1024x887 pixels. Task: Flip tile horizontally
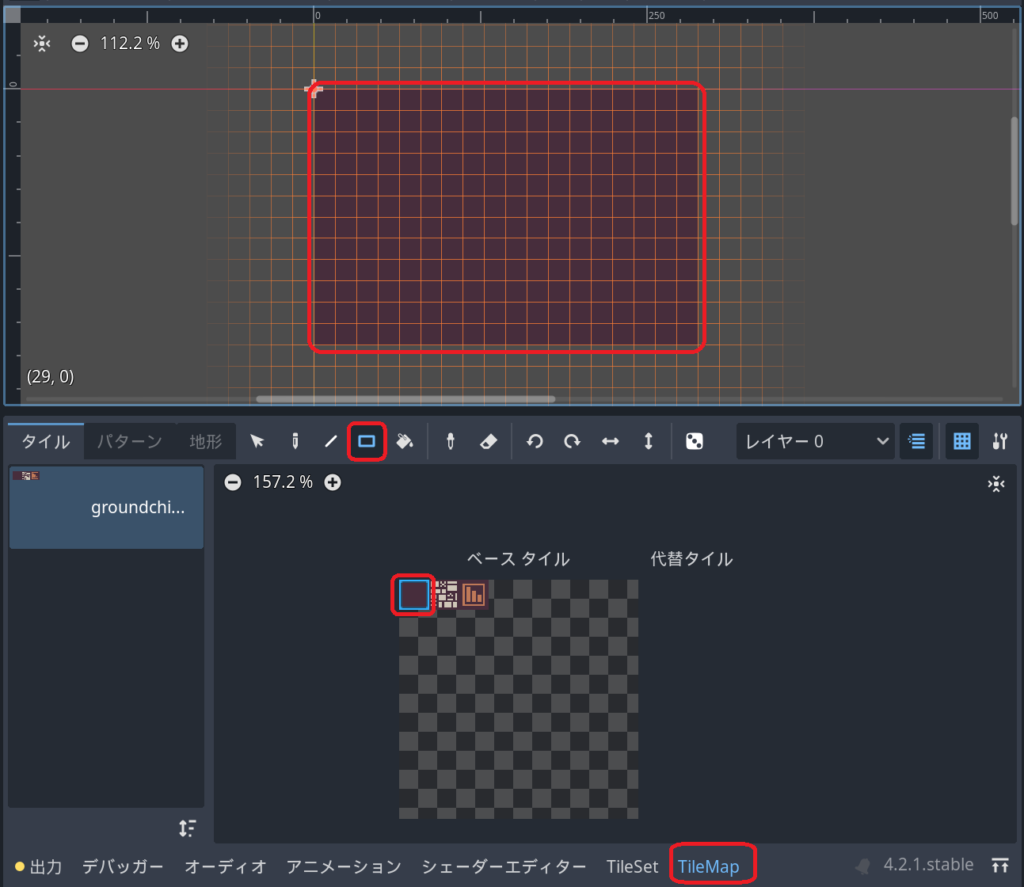pyautogui.click(x=610, y=441)
